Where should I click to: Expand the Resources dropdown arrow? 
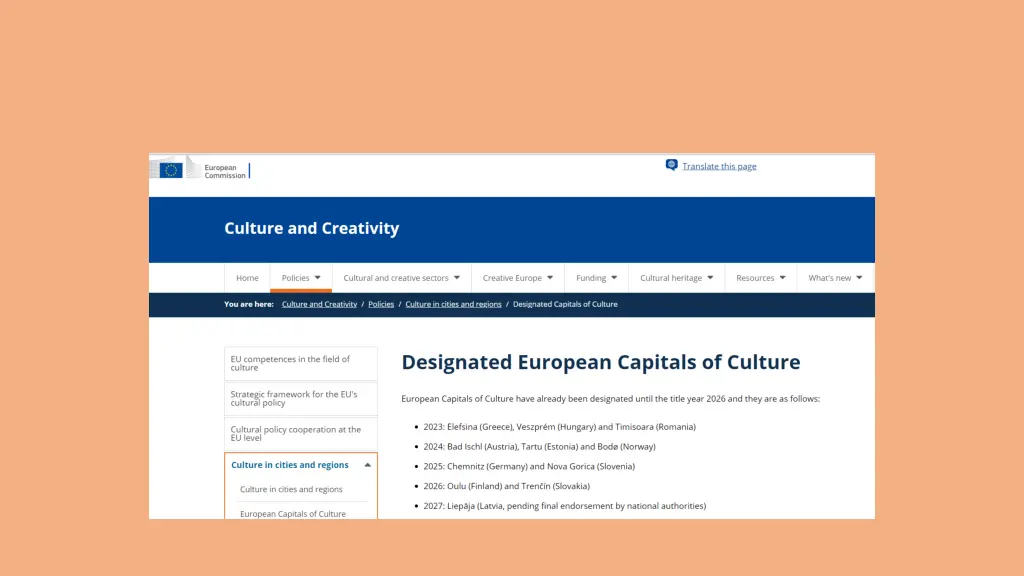coord(782,278)
